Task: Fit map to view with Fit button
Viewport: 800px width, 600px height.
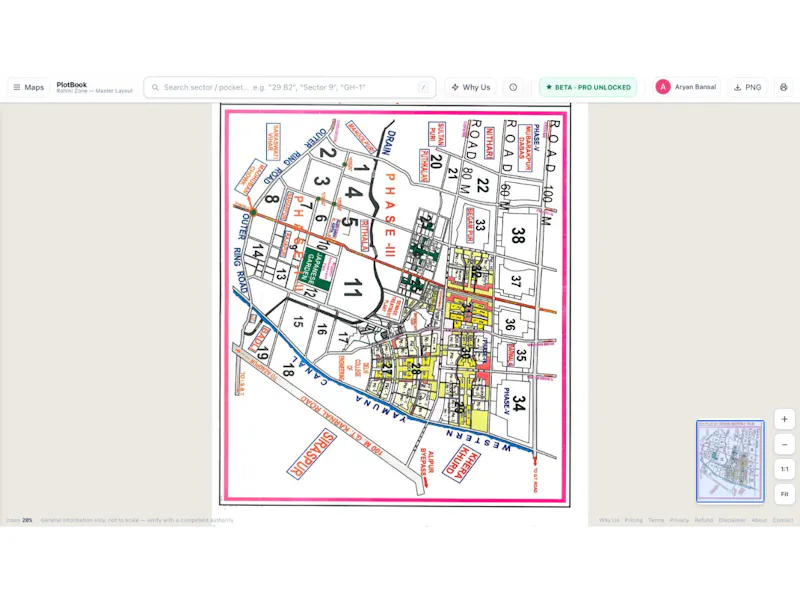Action: click(785, 494)
